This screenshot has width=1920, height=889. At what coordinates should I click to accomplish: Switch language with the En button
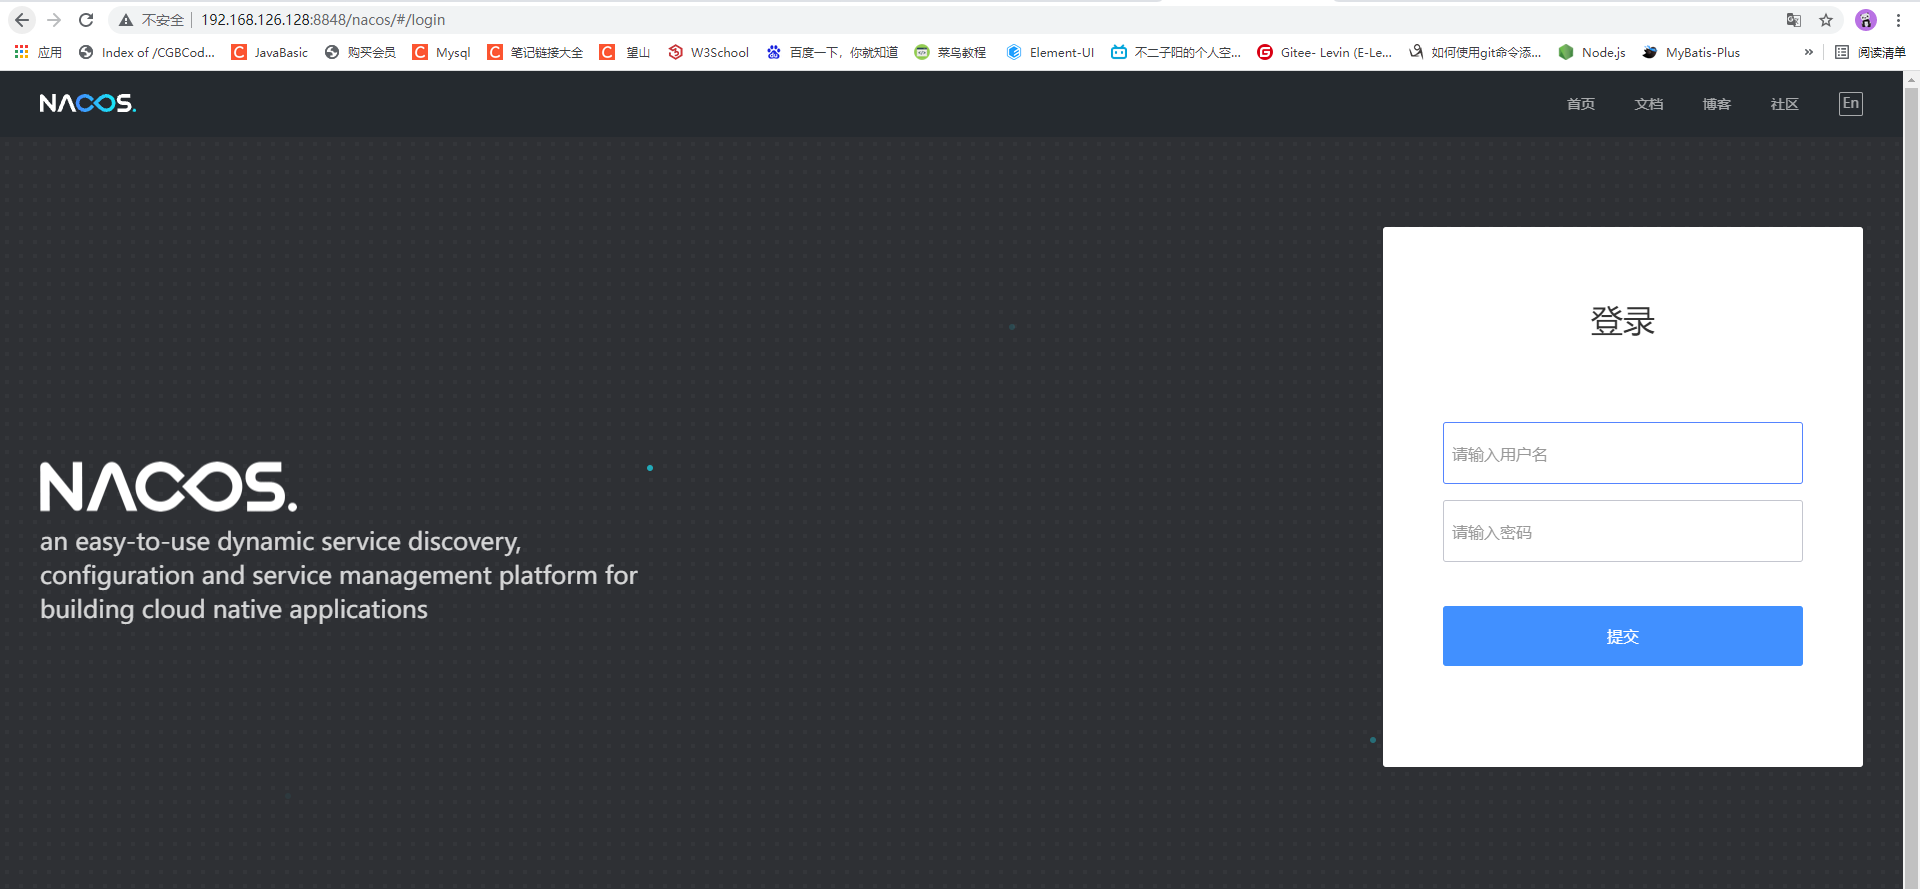tap(1851, 104)
